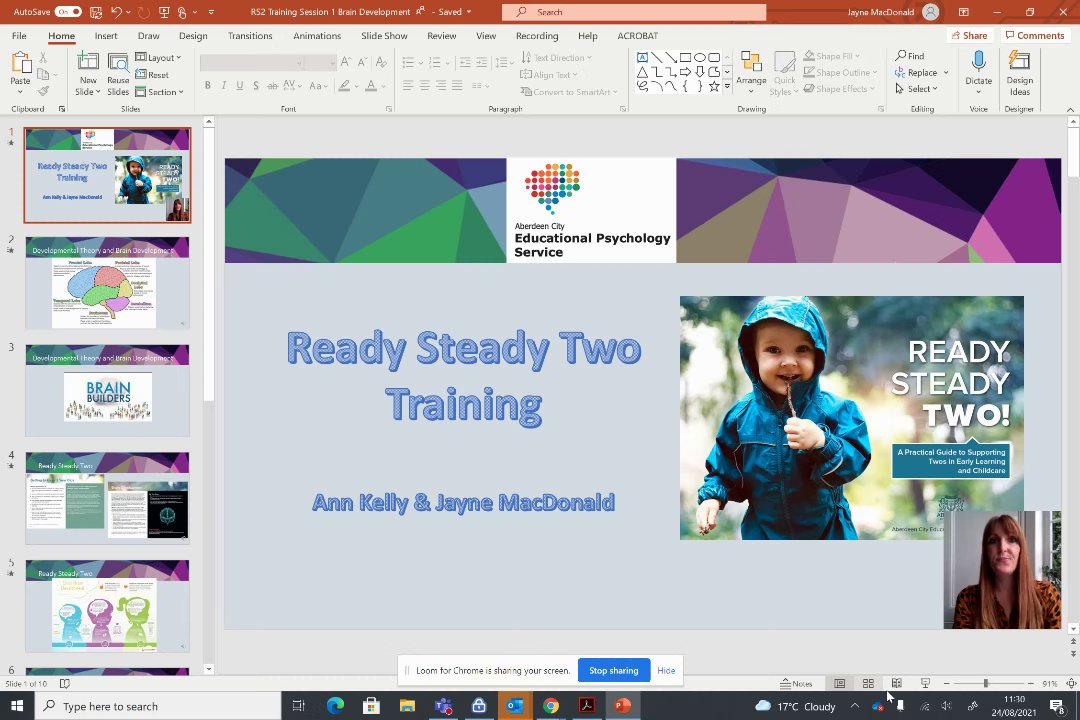Toggle Italic formatting

(x=224, y=85)
